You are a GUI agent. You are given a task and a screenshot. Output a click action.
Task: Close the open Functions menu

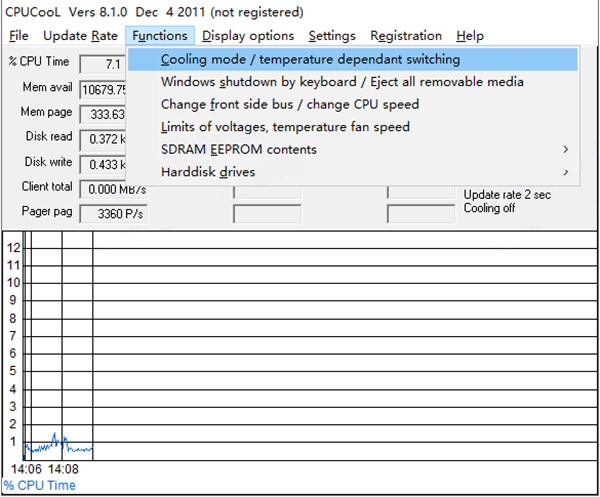160,36
